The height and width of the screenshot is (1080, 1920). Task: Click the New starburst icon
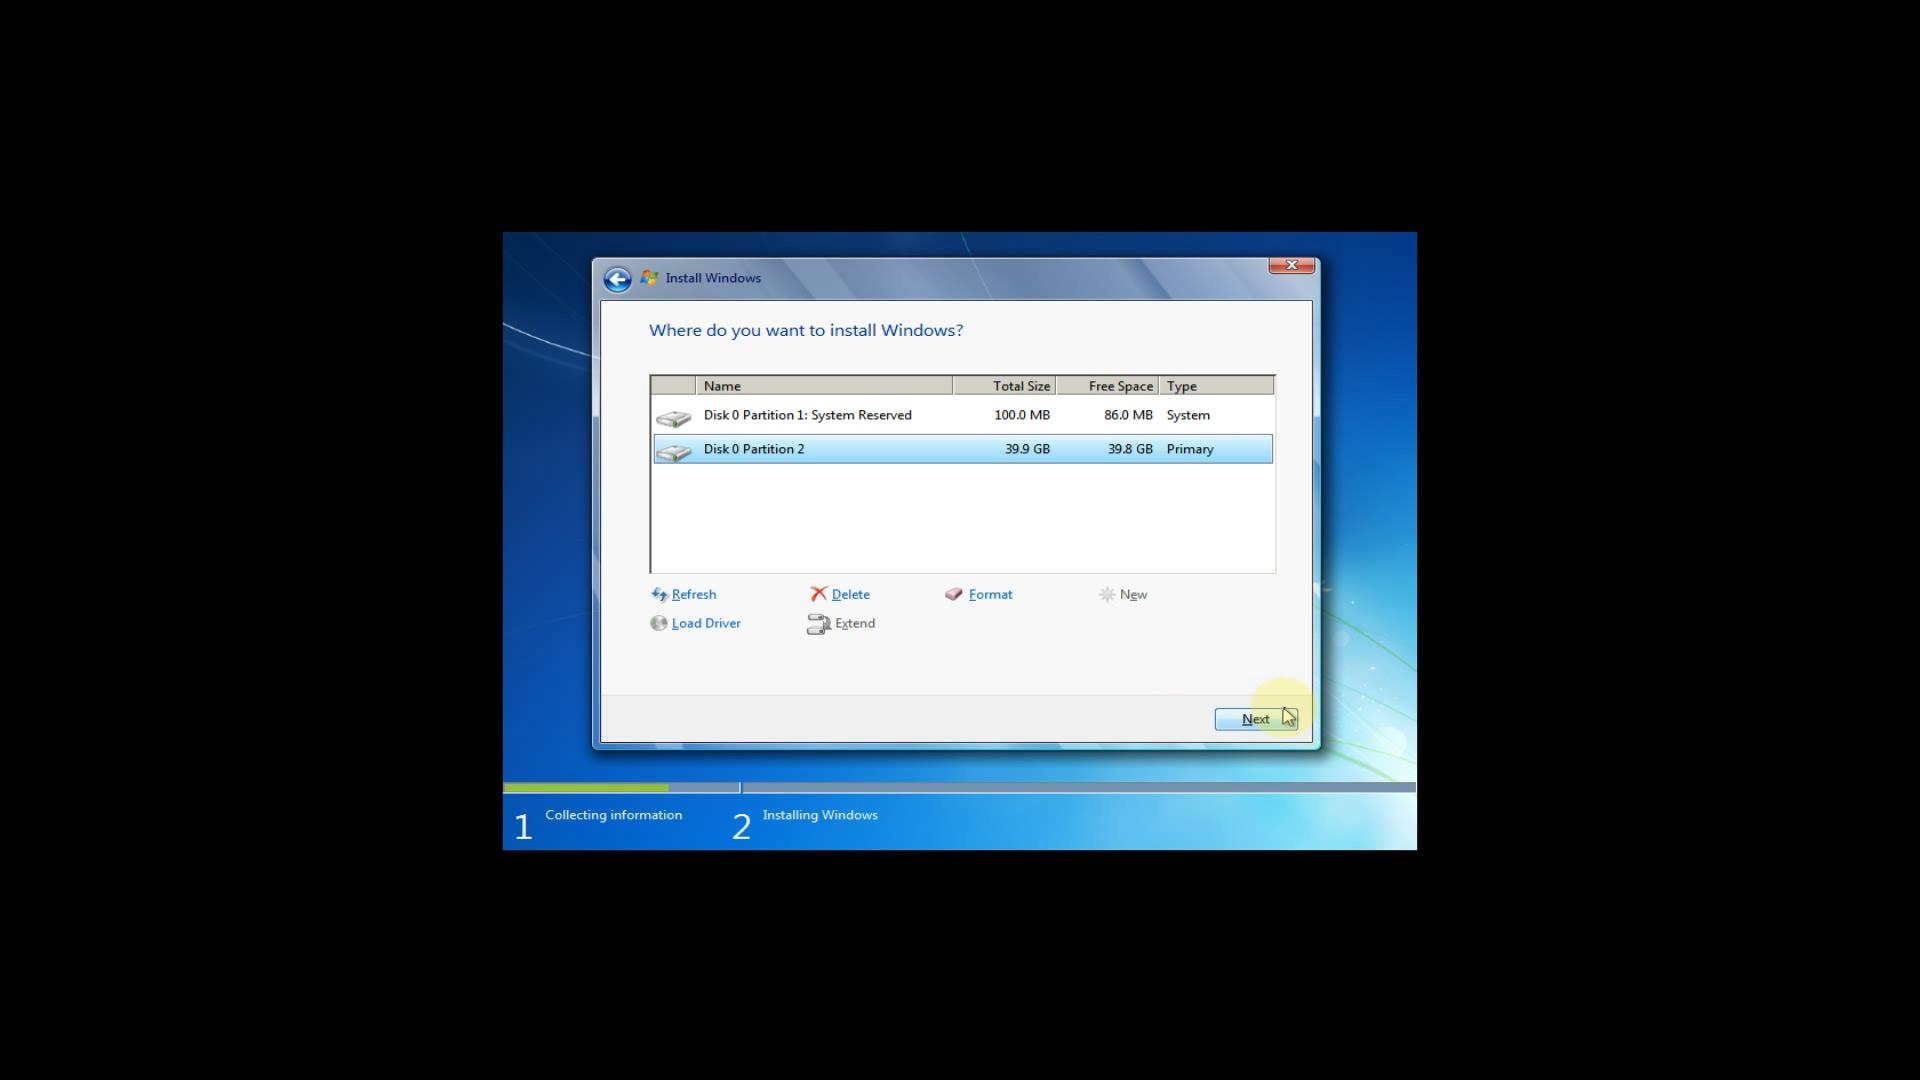click(1107, 594)
